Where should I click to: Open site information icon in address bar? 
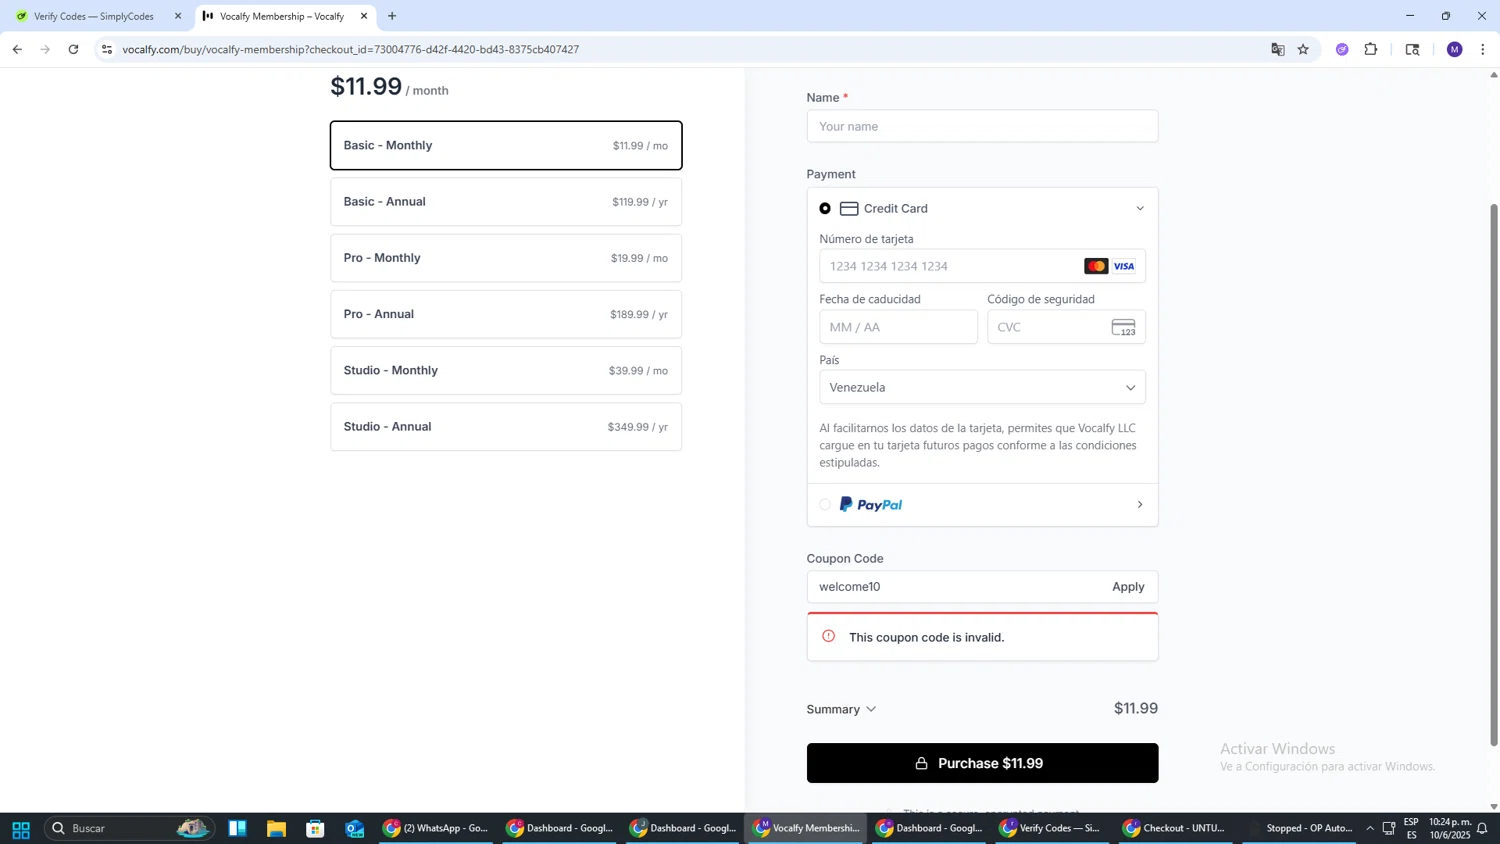[107, 49]
